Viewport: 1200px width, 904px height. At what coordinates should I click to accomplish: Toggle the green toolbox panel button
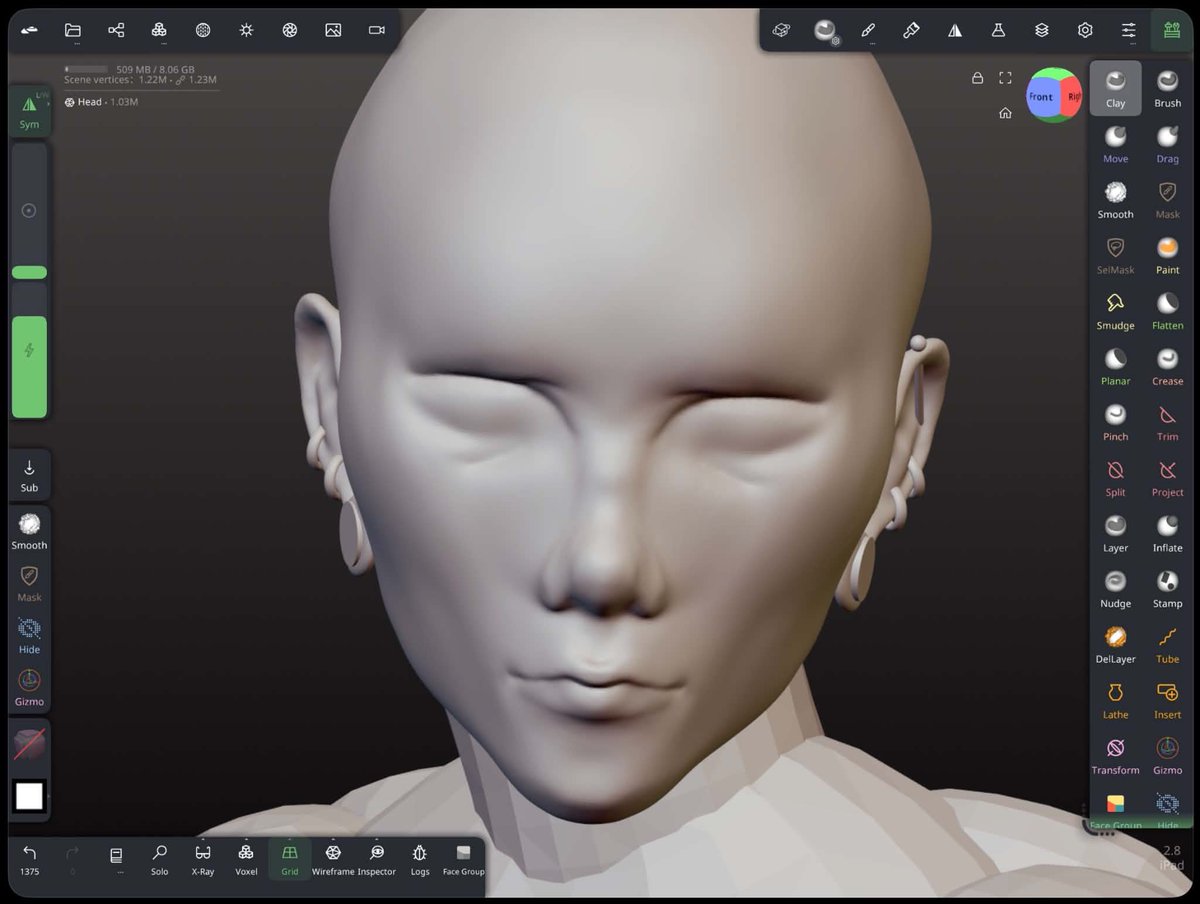tap(1172, 30)
